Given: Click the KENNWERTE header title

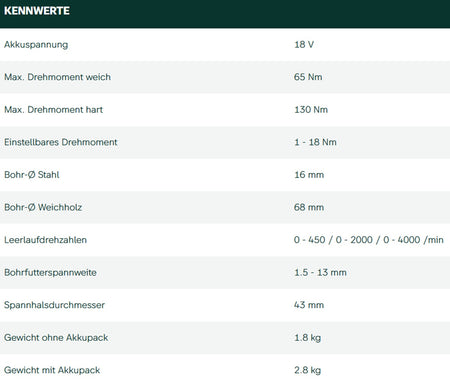Looking at the screenshot, I should pyautogui.click(x=37, y=11).
